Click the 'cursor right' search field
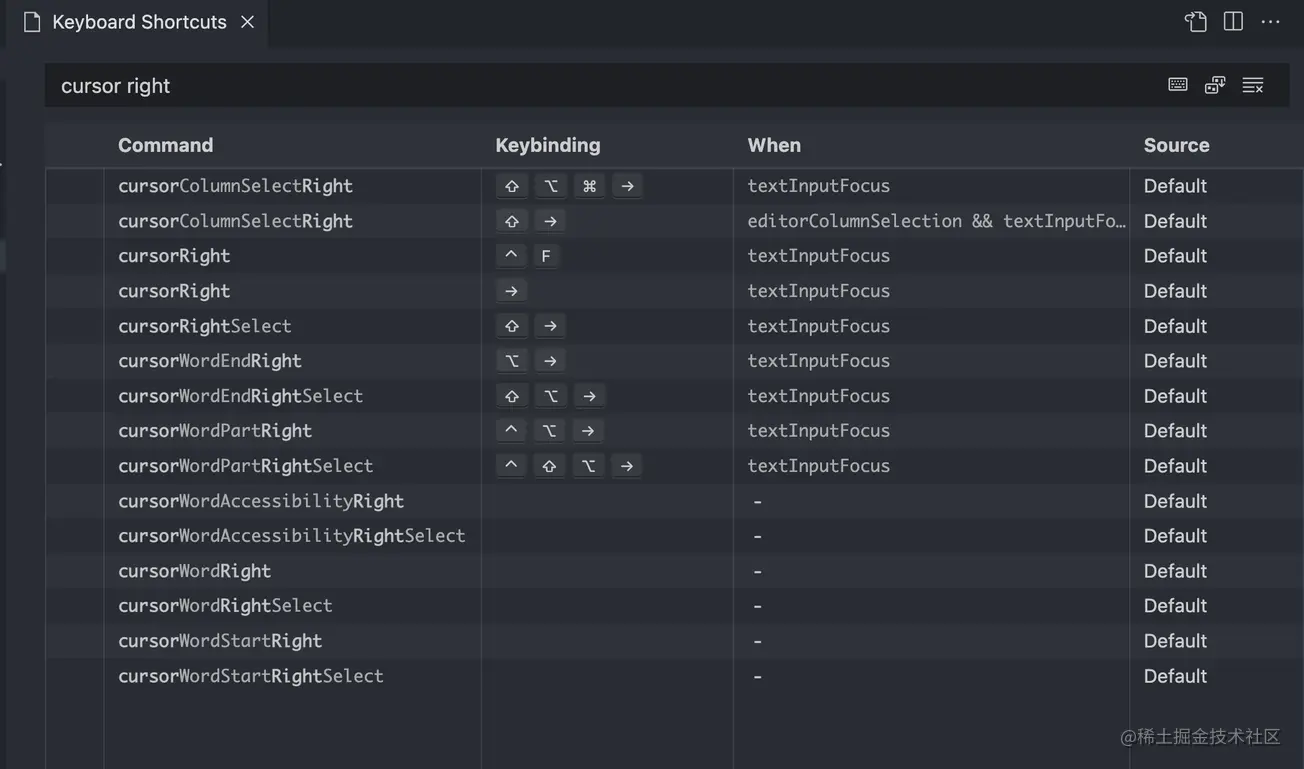 600,86
